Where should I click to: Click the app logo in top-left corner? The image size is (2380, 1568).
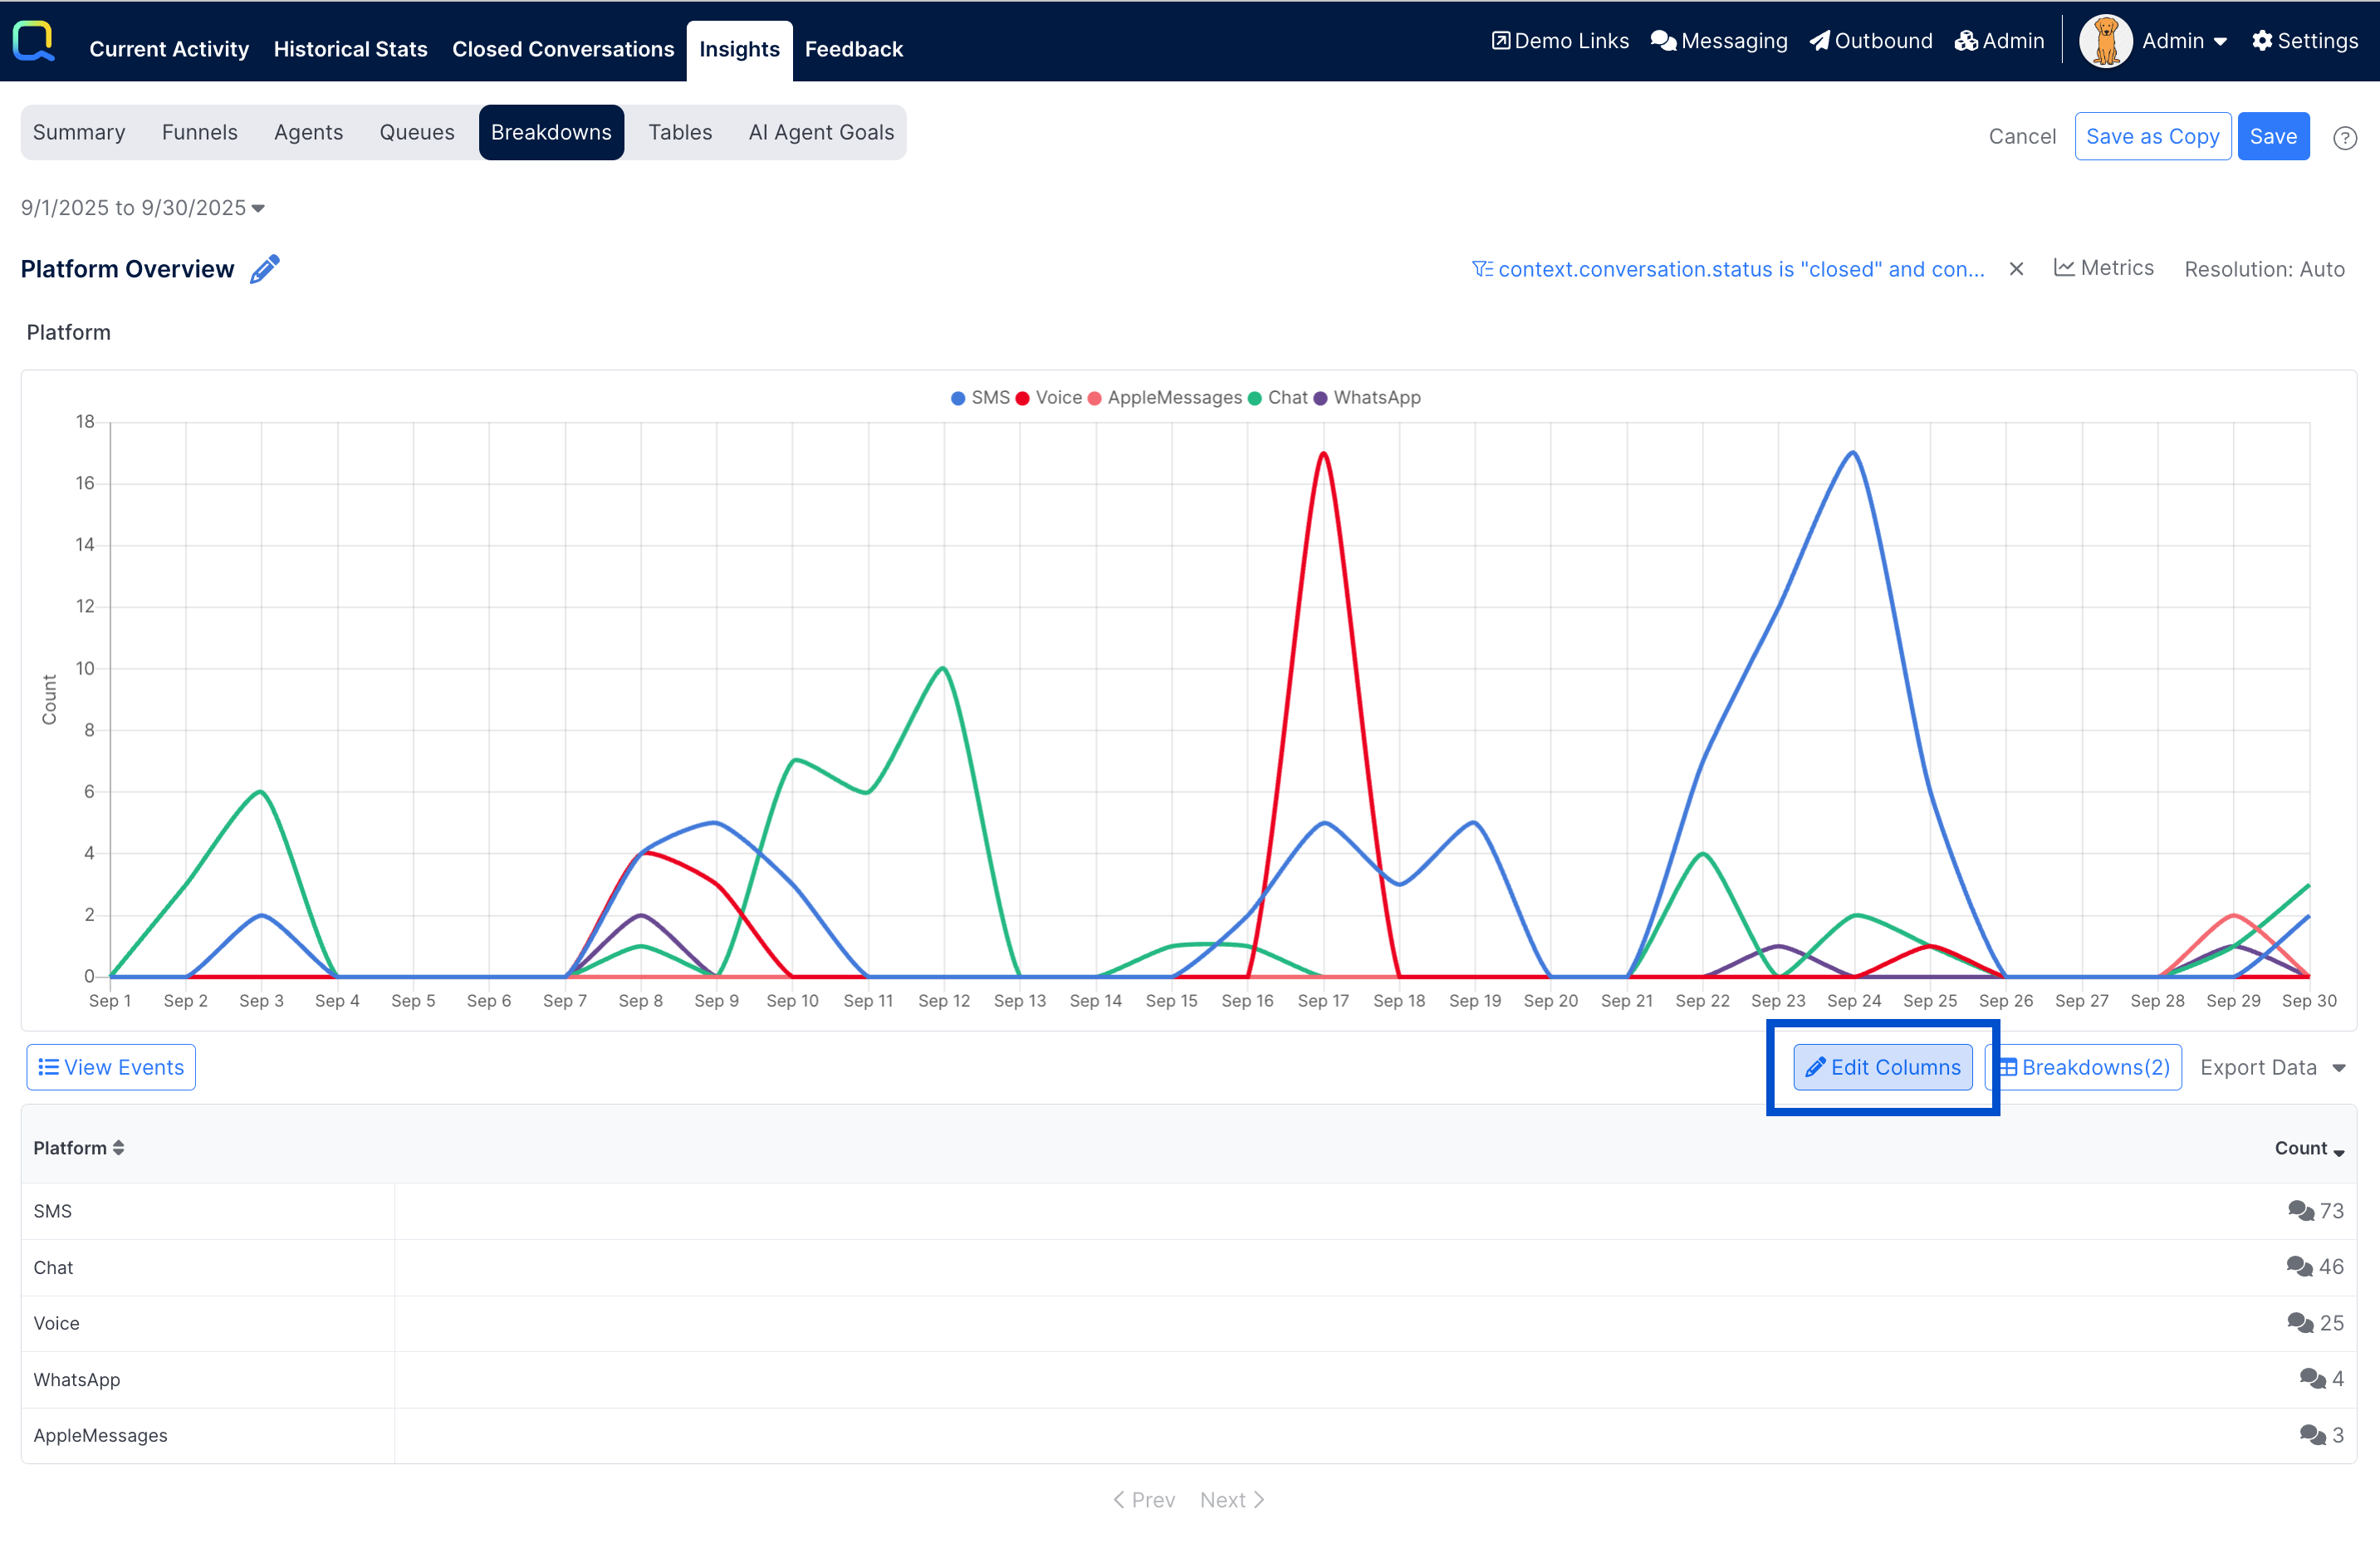coord(33,41)
